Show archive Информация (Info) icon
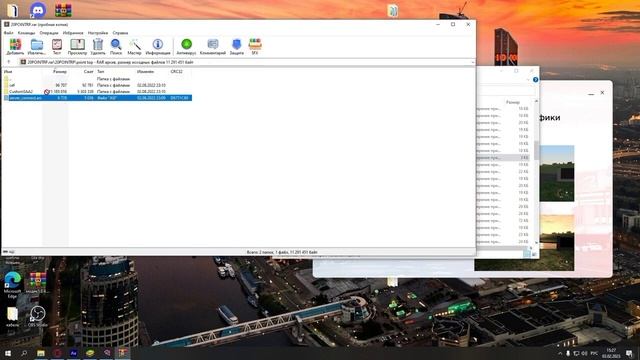Viewport: 640px width, 360px height. coord(158,47)
